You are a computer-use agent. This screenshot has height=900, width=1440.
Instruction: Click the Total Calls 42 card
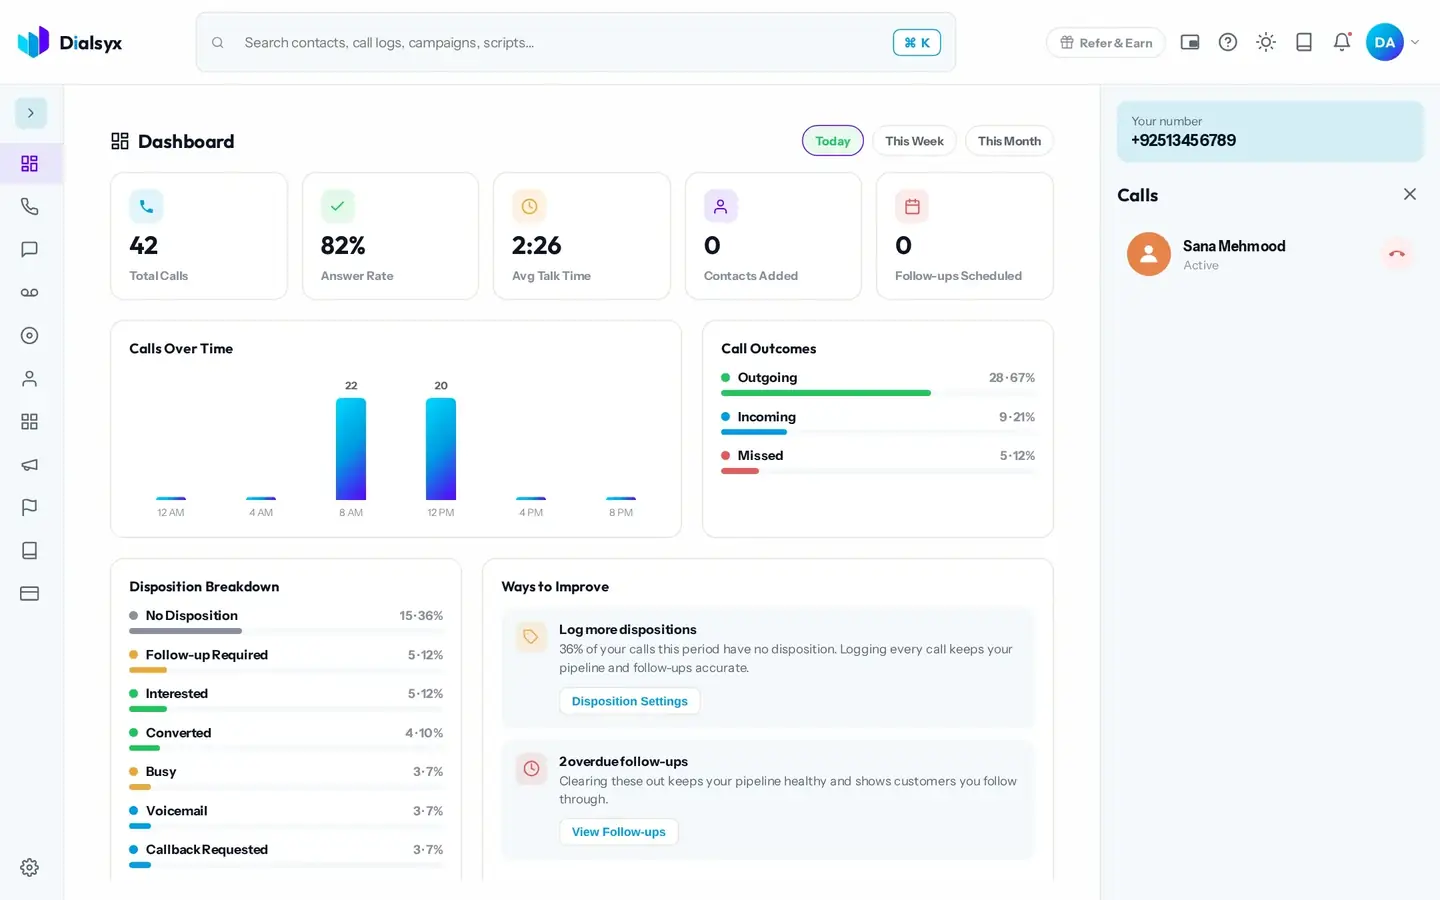(x=199, y=236)
